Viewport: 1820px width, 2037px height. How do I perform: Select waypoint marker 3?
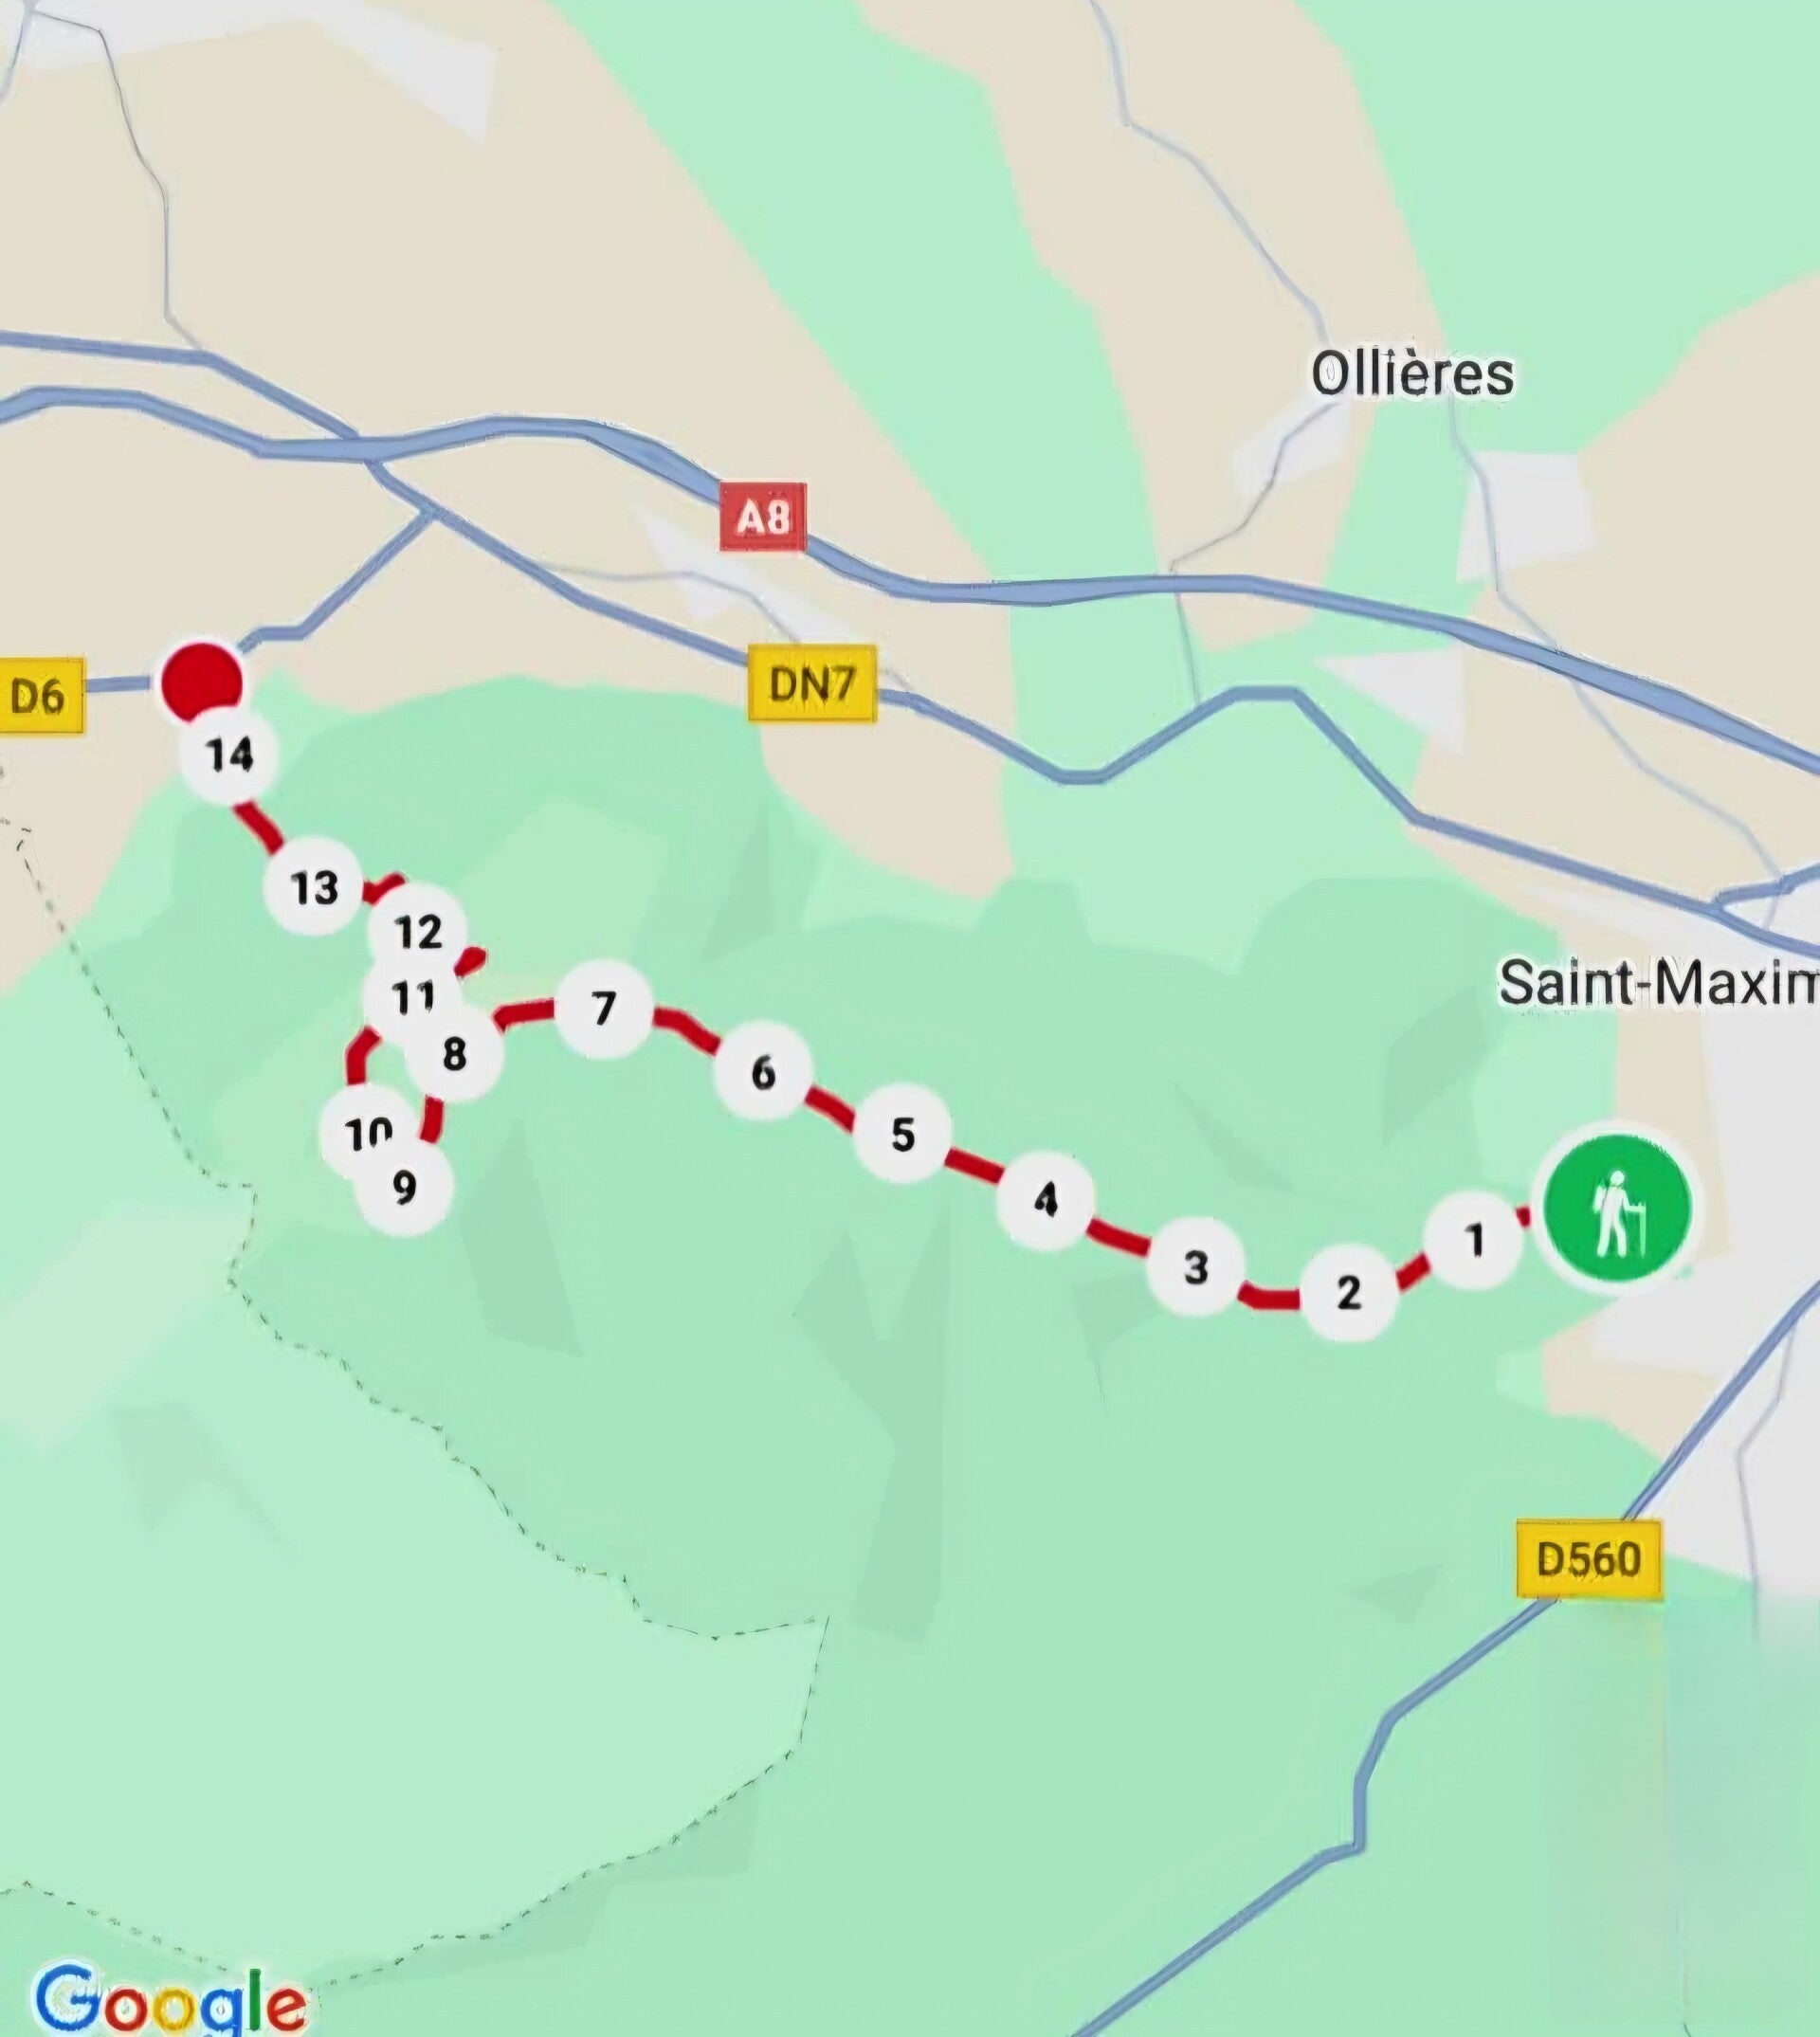pyautogui.click(x=1195, y=1267)
